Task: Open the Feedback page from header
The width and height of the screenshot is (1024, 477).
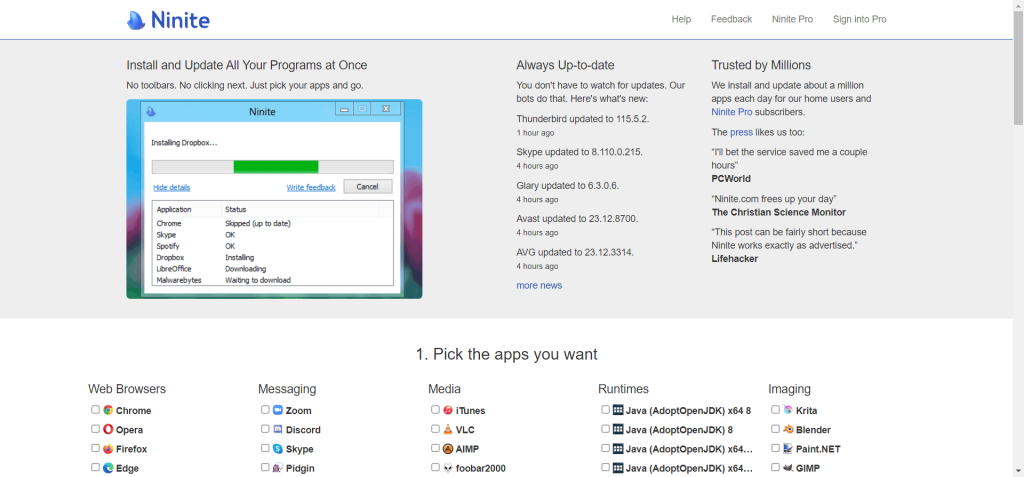Action: pyautogui.click(x=731, y=19)
